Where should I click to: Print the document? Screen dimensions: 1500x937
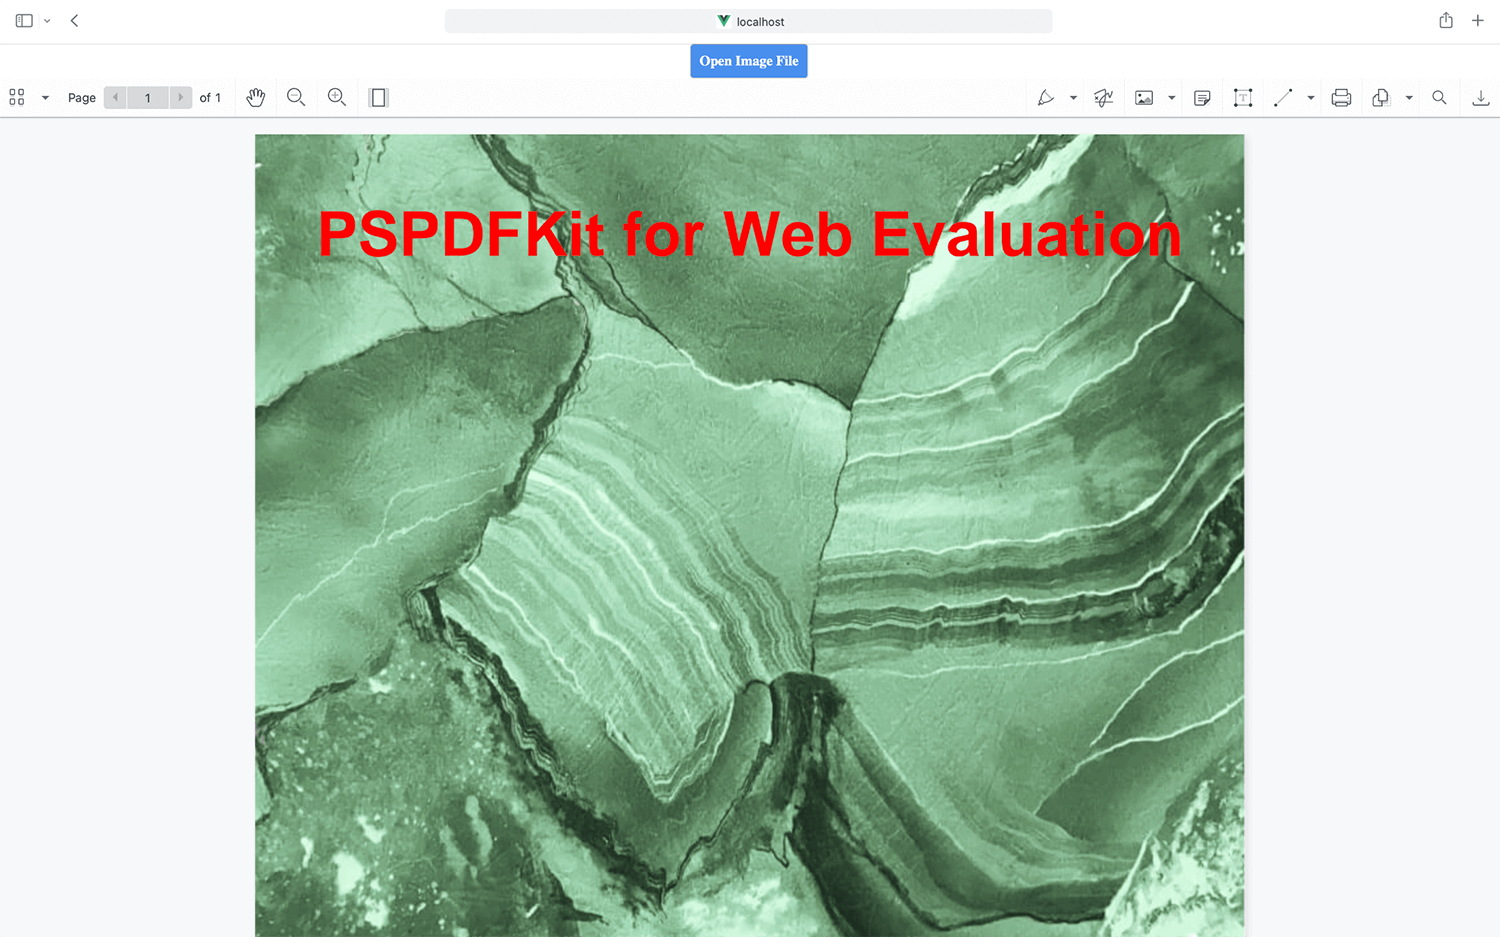1341,97
